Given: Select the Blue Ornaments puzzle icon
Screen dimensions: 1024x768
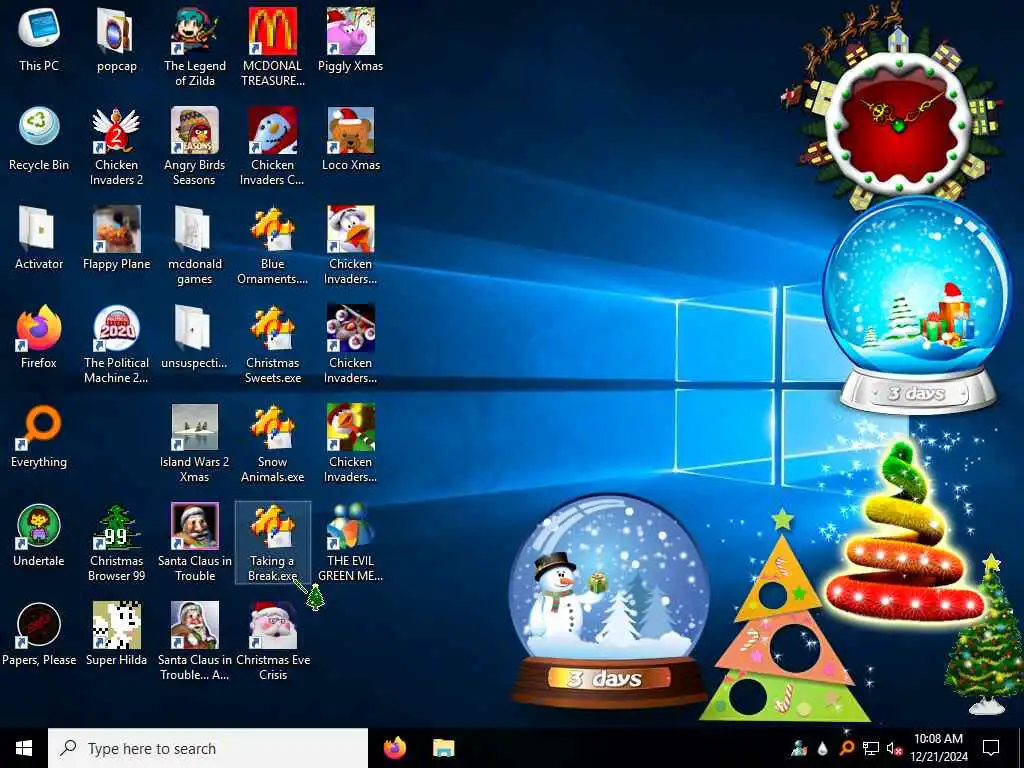Looking at the screenshot, I should 272,245.
